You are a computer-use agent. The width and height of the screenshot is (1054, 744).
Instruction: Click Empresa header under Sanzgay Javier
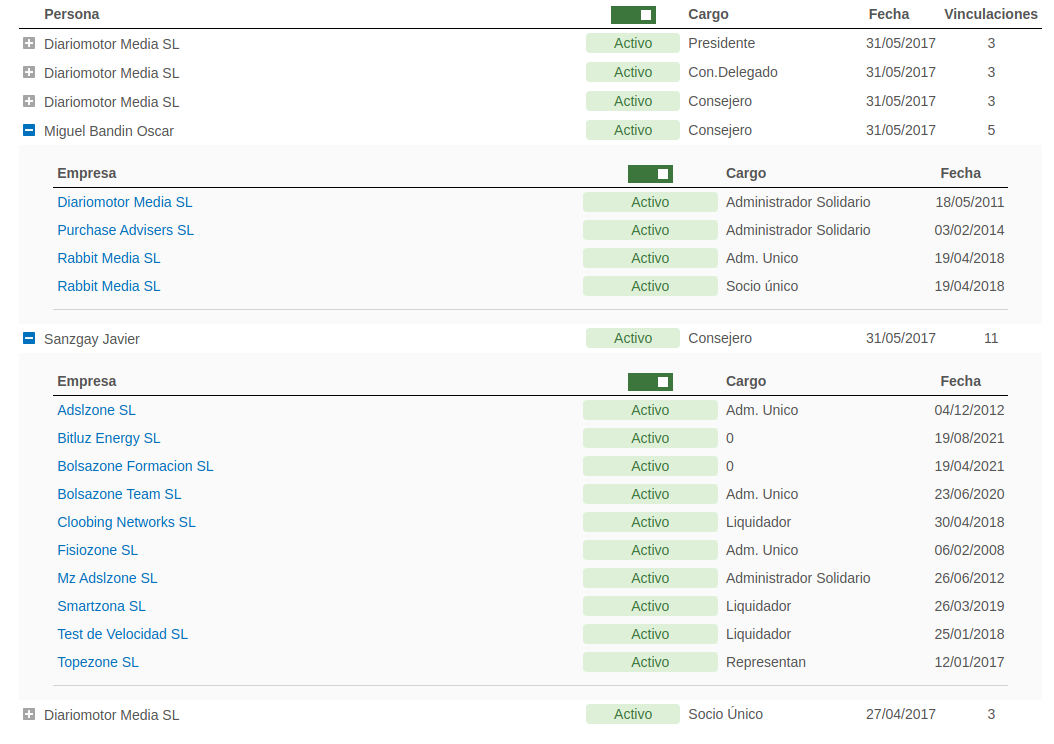[87, 381]
